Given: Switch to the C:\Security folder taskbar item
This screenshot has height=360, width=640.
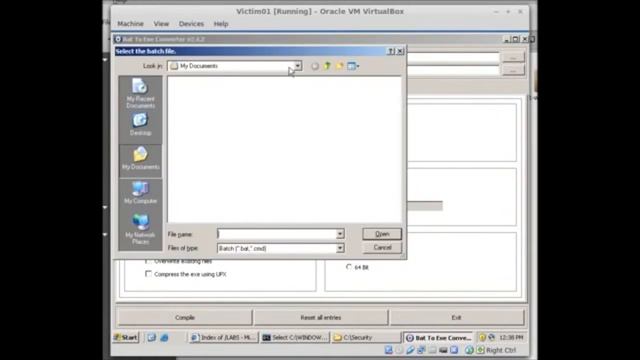Looking at the screenshot, I should 366,338.
